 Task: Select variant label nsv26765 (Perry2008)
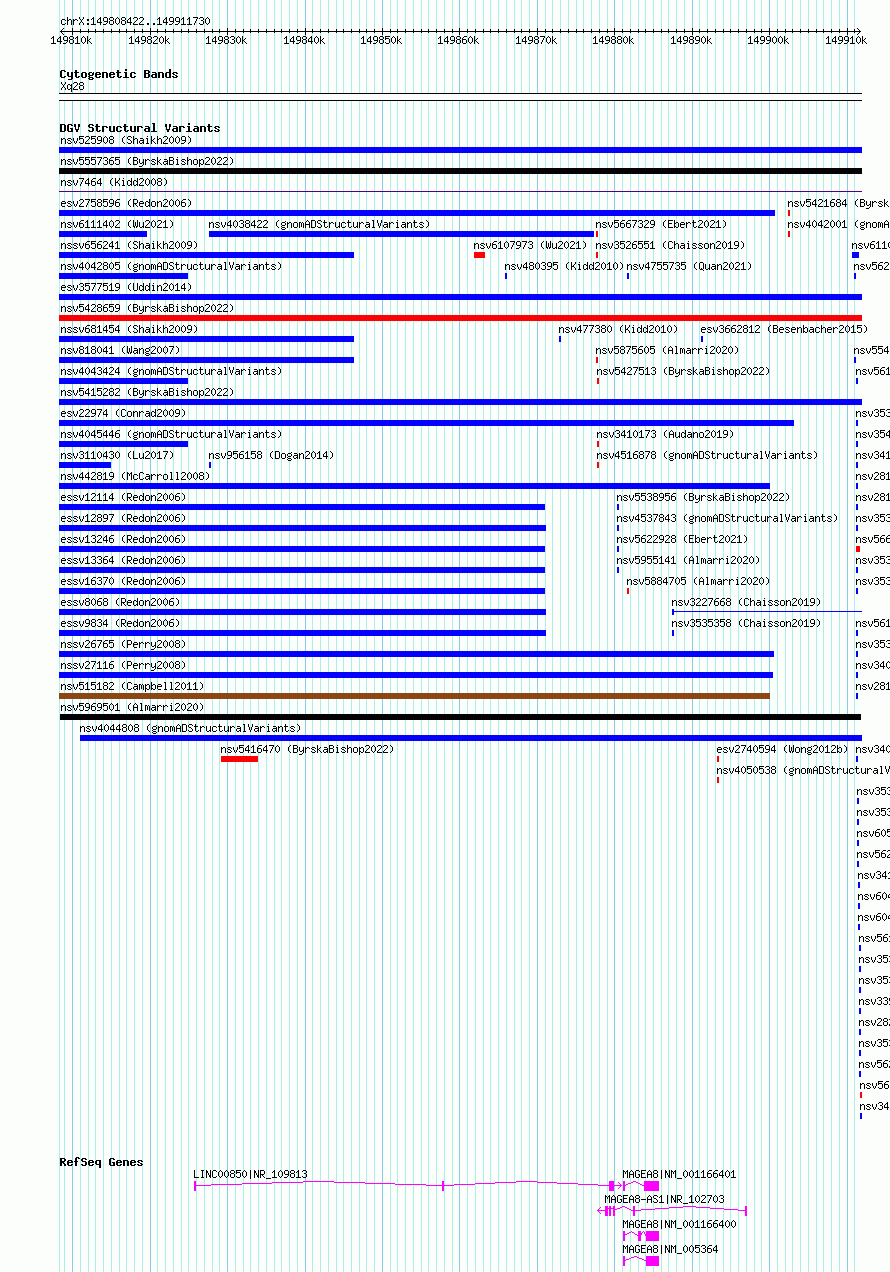(123, 644)
